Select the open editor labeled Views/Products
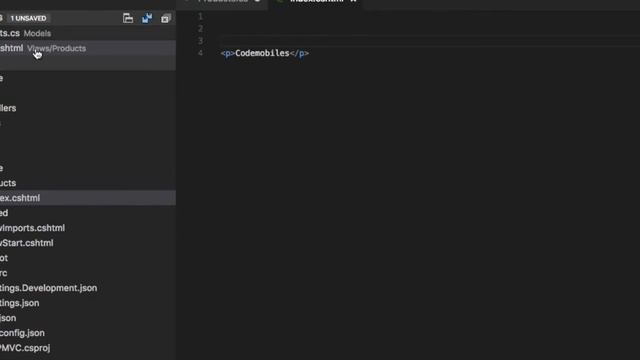 88,48
